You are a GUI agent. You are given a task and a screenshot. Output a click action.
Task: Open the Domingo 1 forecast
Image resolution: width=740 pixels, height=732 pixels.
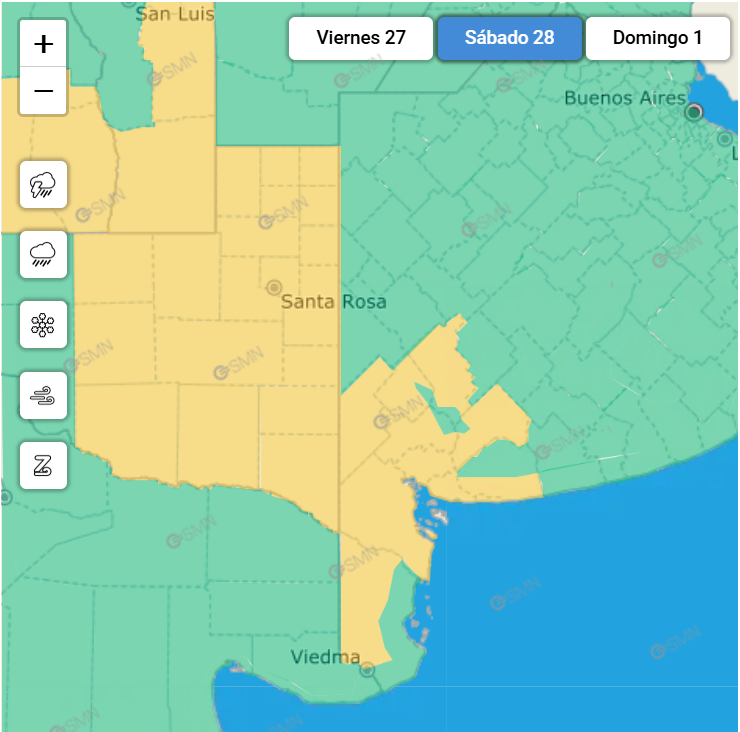[x=657, y=38]
